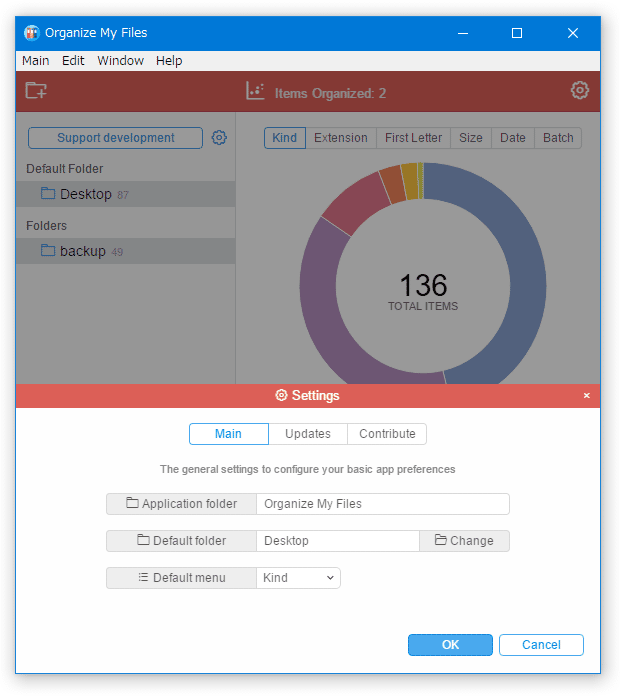Viewport: 620px width, 696px height.
Task: Select the Desktop folder row
Action: 126,194
